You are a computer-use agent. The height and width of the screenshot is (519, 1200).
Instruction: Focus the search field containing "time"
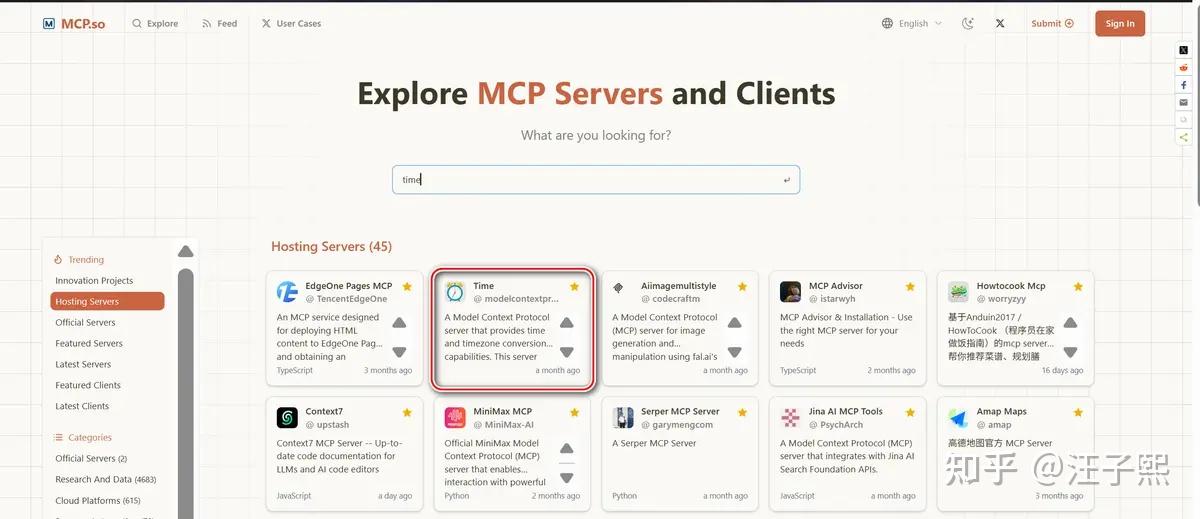tap(596, 180)
